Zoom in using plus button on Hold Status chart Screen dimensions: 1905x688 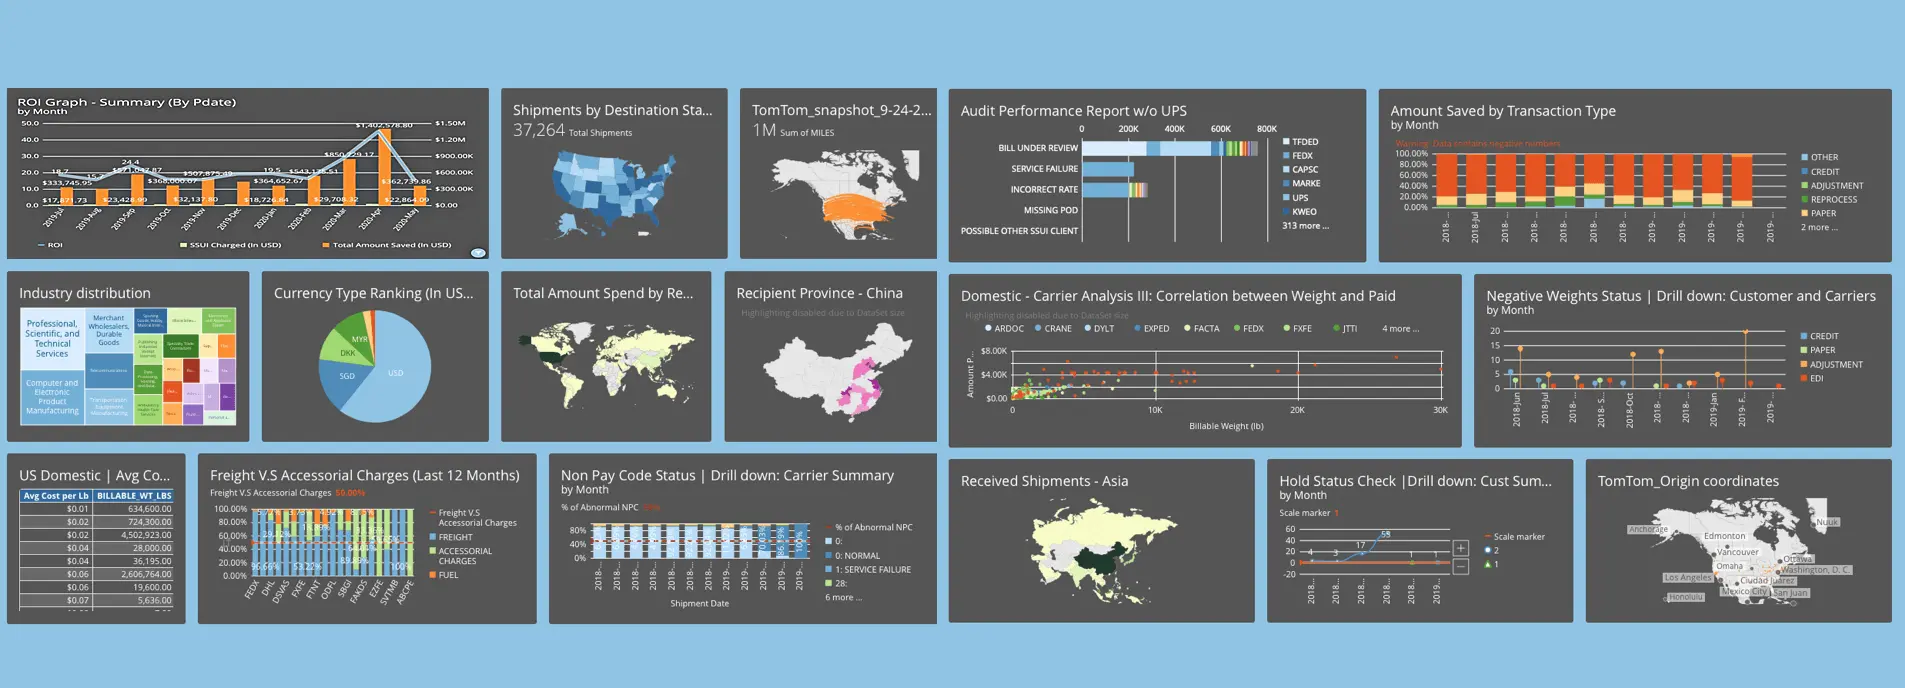1460,548
